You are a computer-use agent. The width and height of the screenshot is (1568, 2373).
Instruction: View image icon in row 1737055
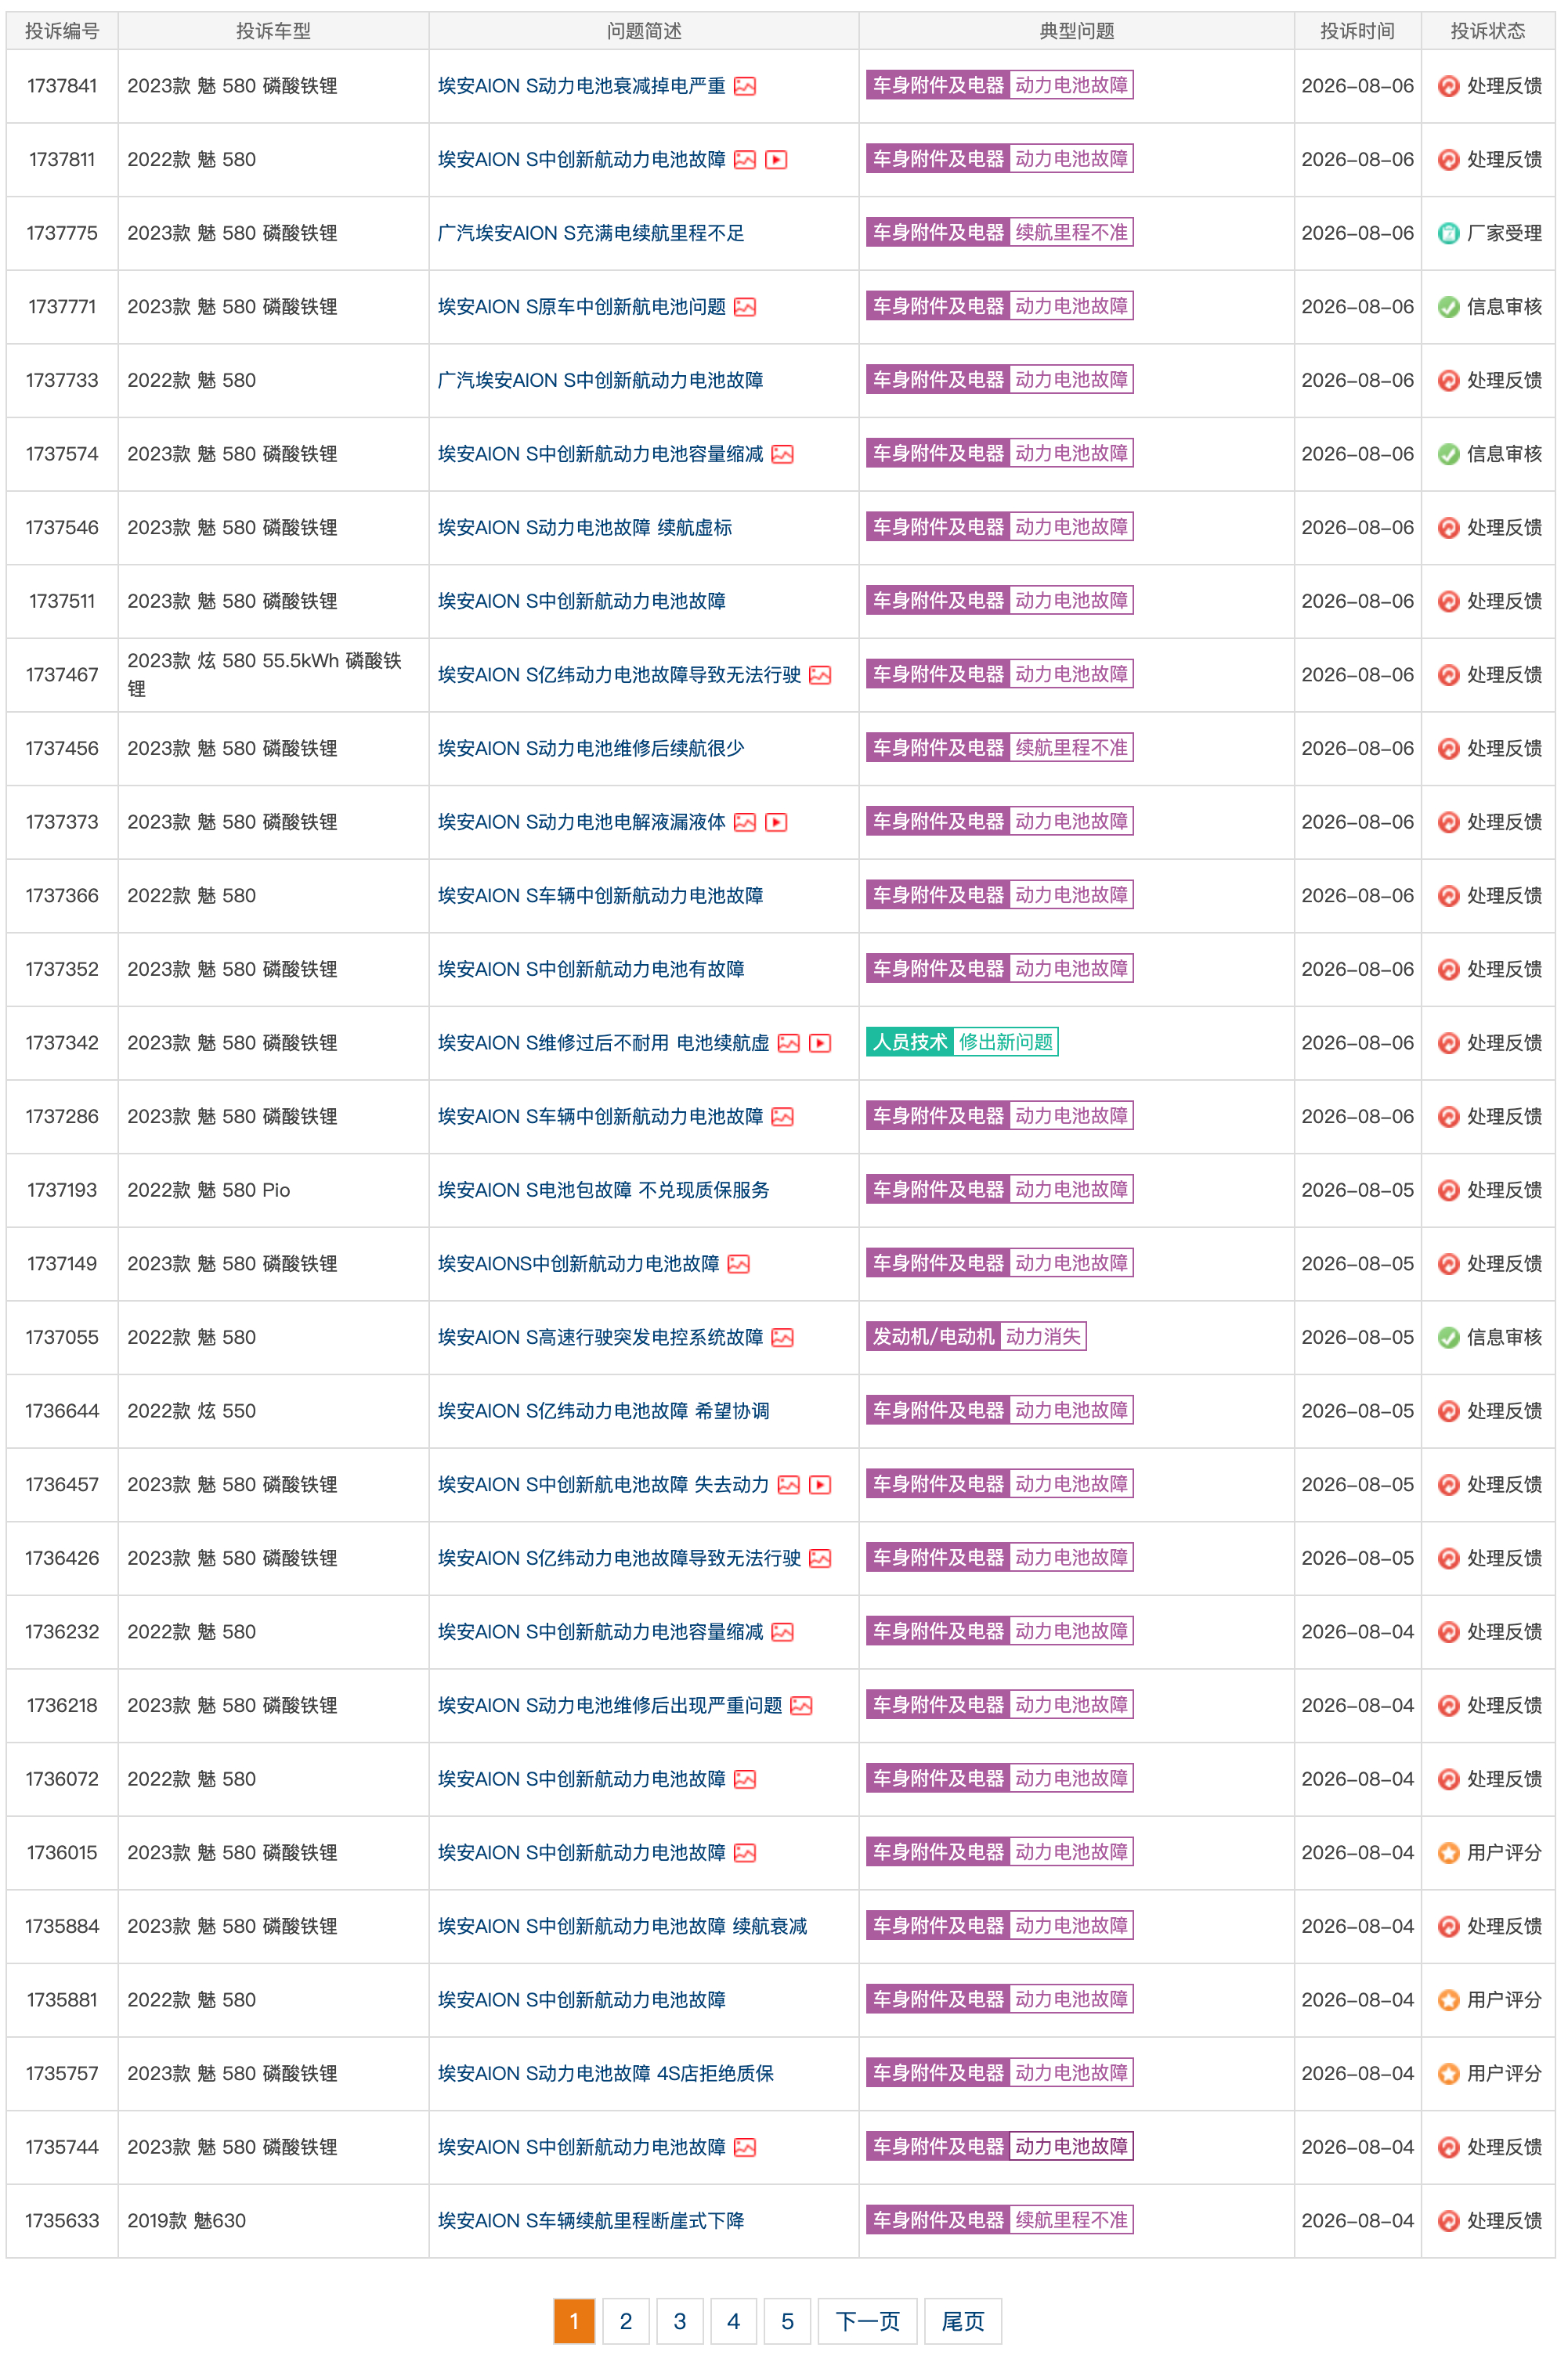pos(783,1338)
